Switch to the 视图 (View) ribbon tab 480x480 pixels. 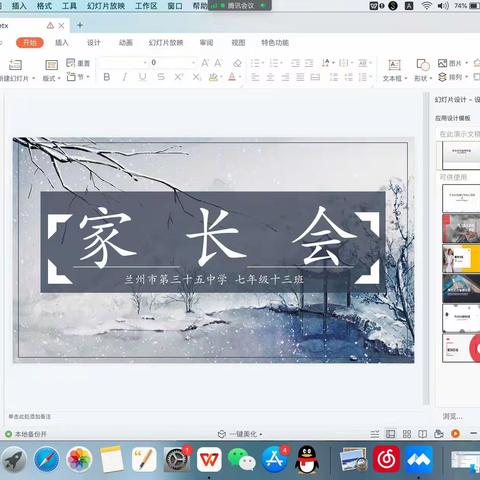(238, 43)
